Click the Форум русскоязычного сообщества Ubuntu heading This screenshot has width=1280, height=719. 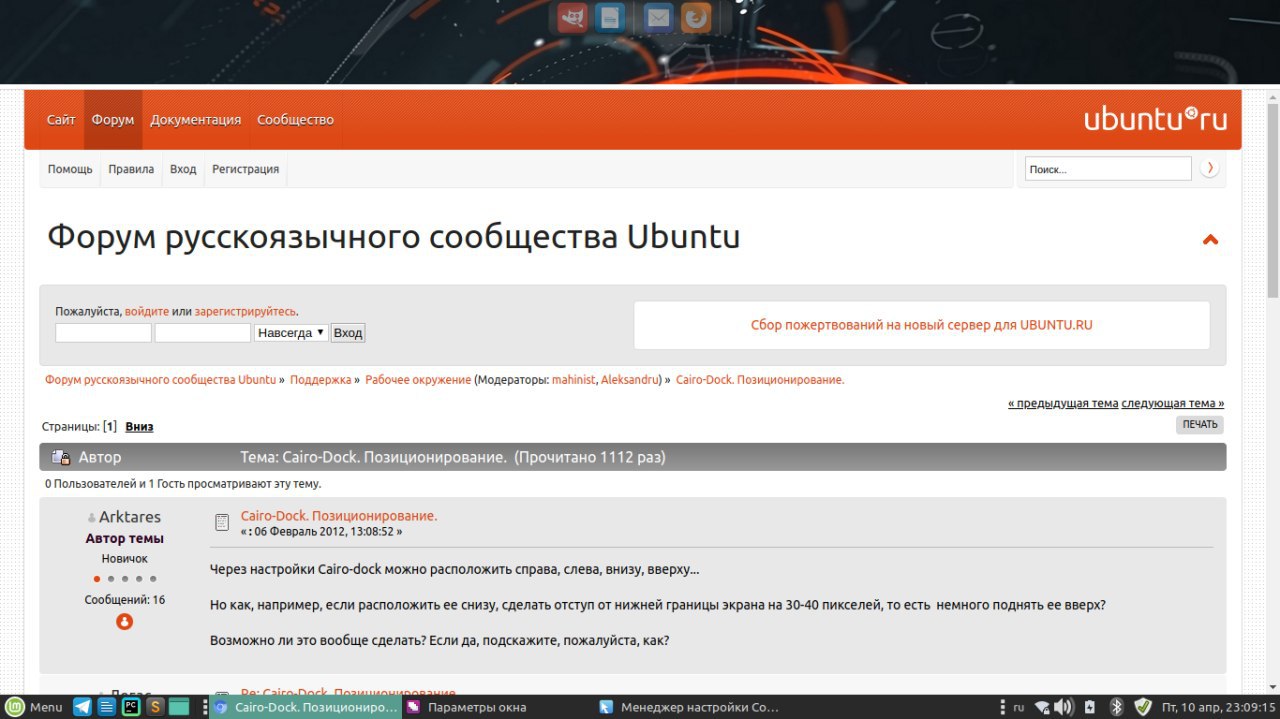point(394,238)
